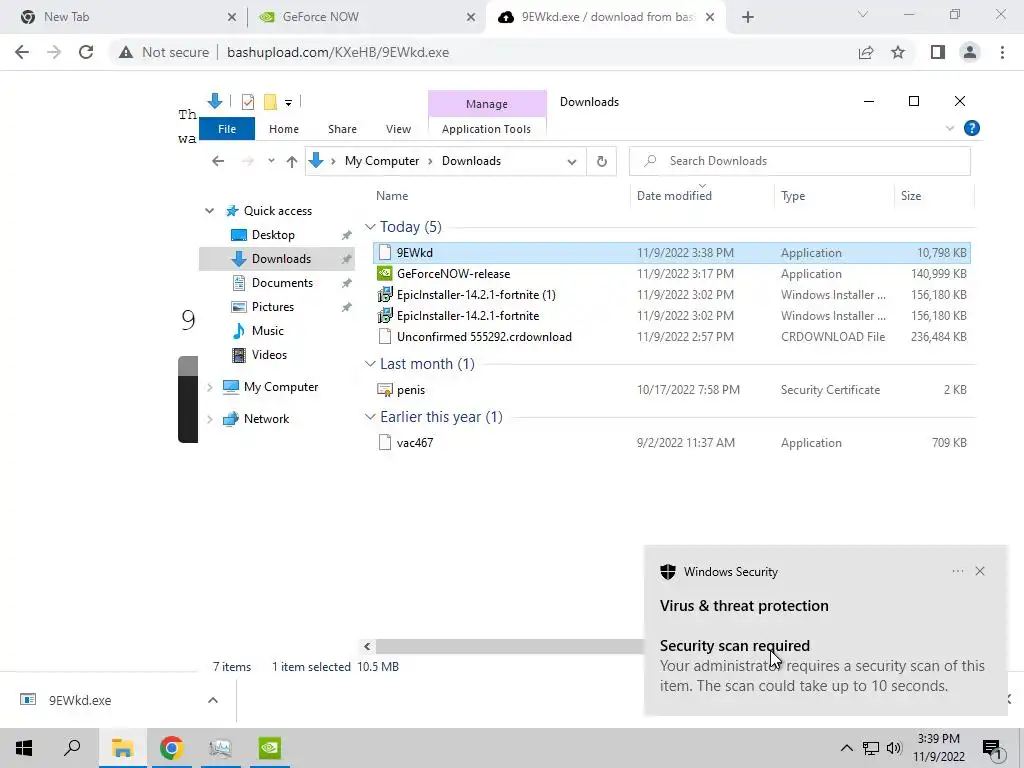Show hidden system tray icons
The image size is (1024, 768).
pyautogui.click(x=846, y=748)
